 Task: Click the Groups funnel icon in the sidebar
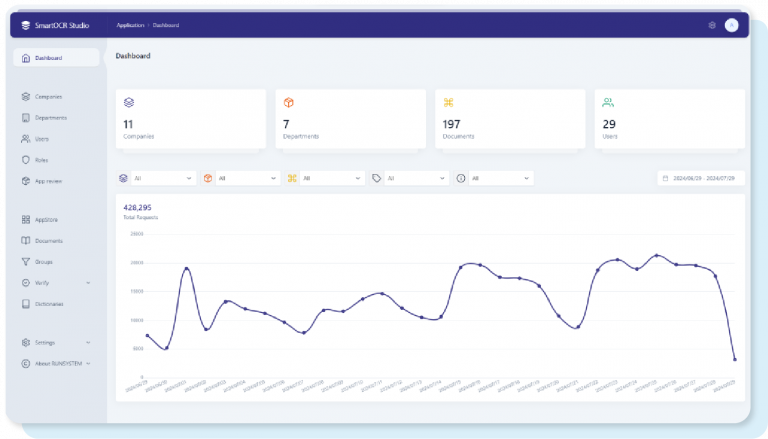pyautogui.click(x=26, y=262)
